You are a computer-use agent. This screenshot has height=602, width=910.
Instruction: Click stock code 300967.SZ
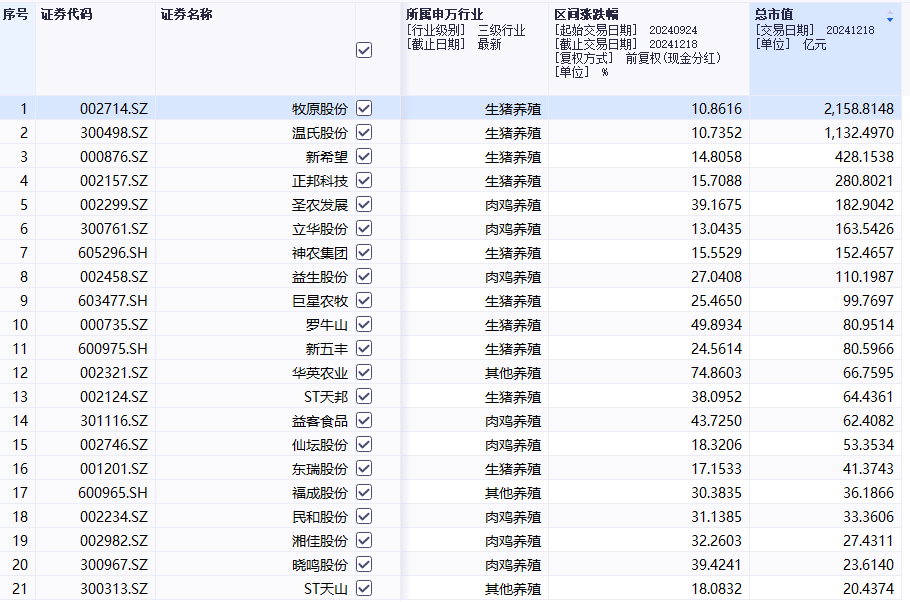[x=113, y=564]
